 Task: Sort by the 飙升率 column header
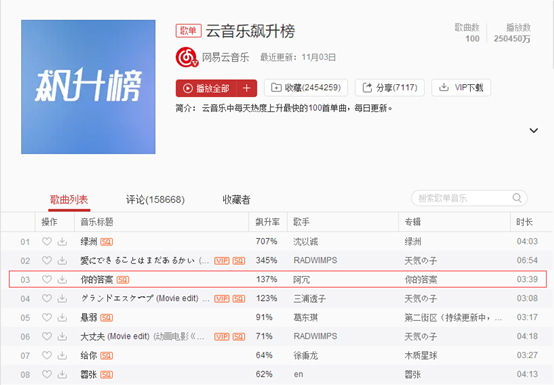(x=267, y=222)
